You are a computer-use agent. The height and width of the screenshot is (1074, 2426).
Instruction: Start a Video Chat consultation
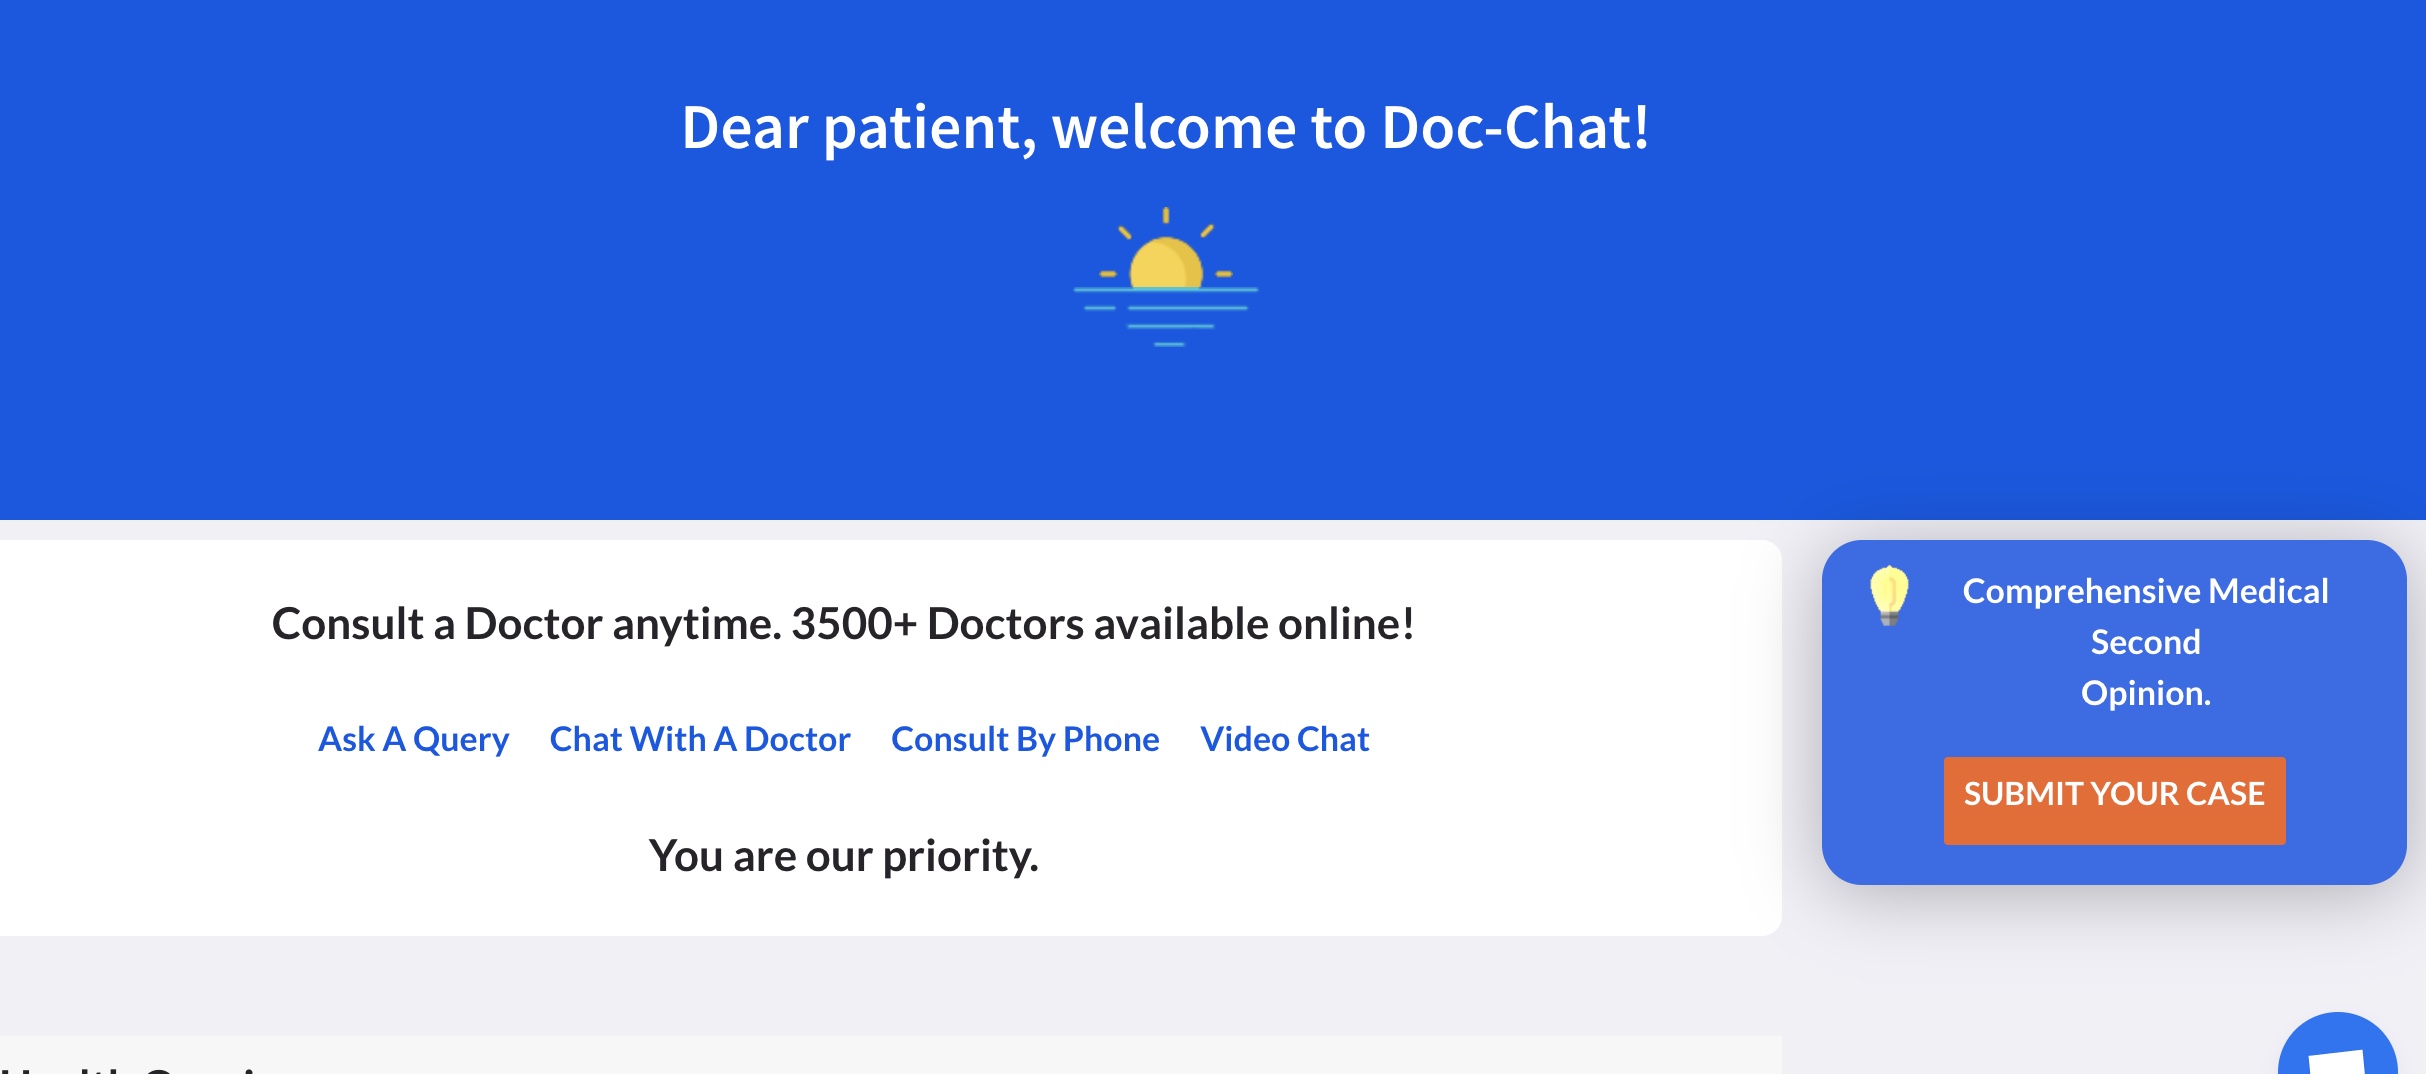coord(1284,739)
